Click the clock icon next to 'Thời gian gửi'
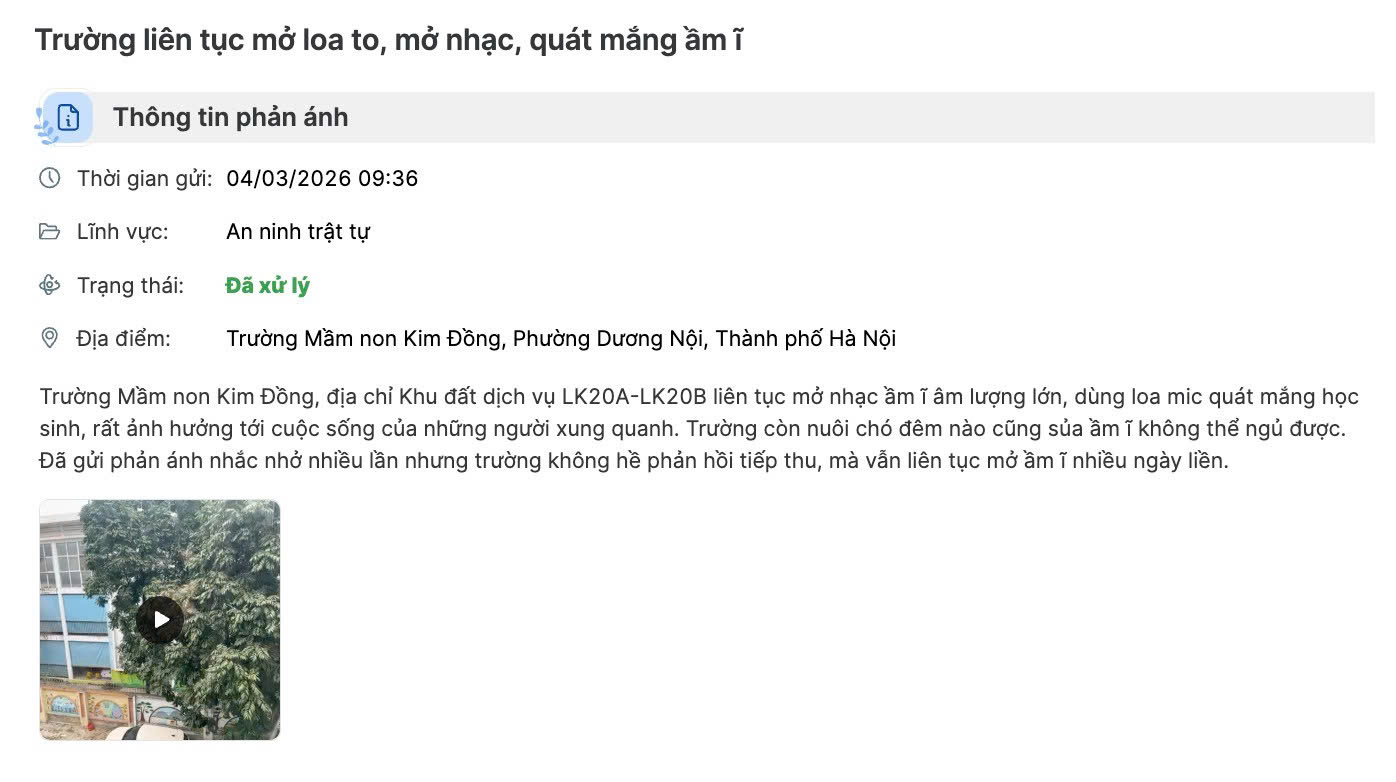1396x782 pixels. click(x=49, y=178)
